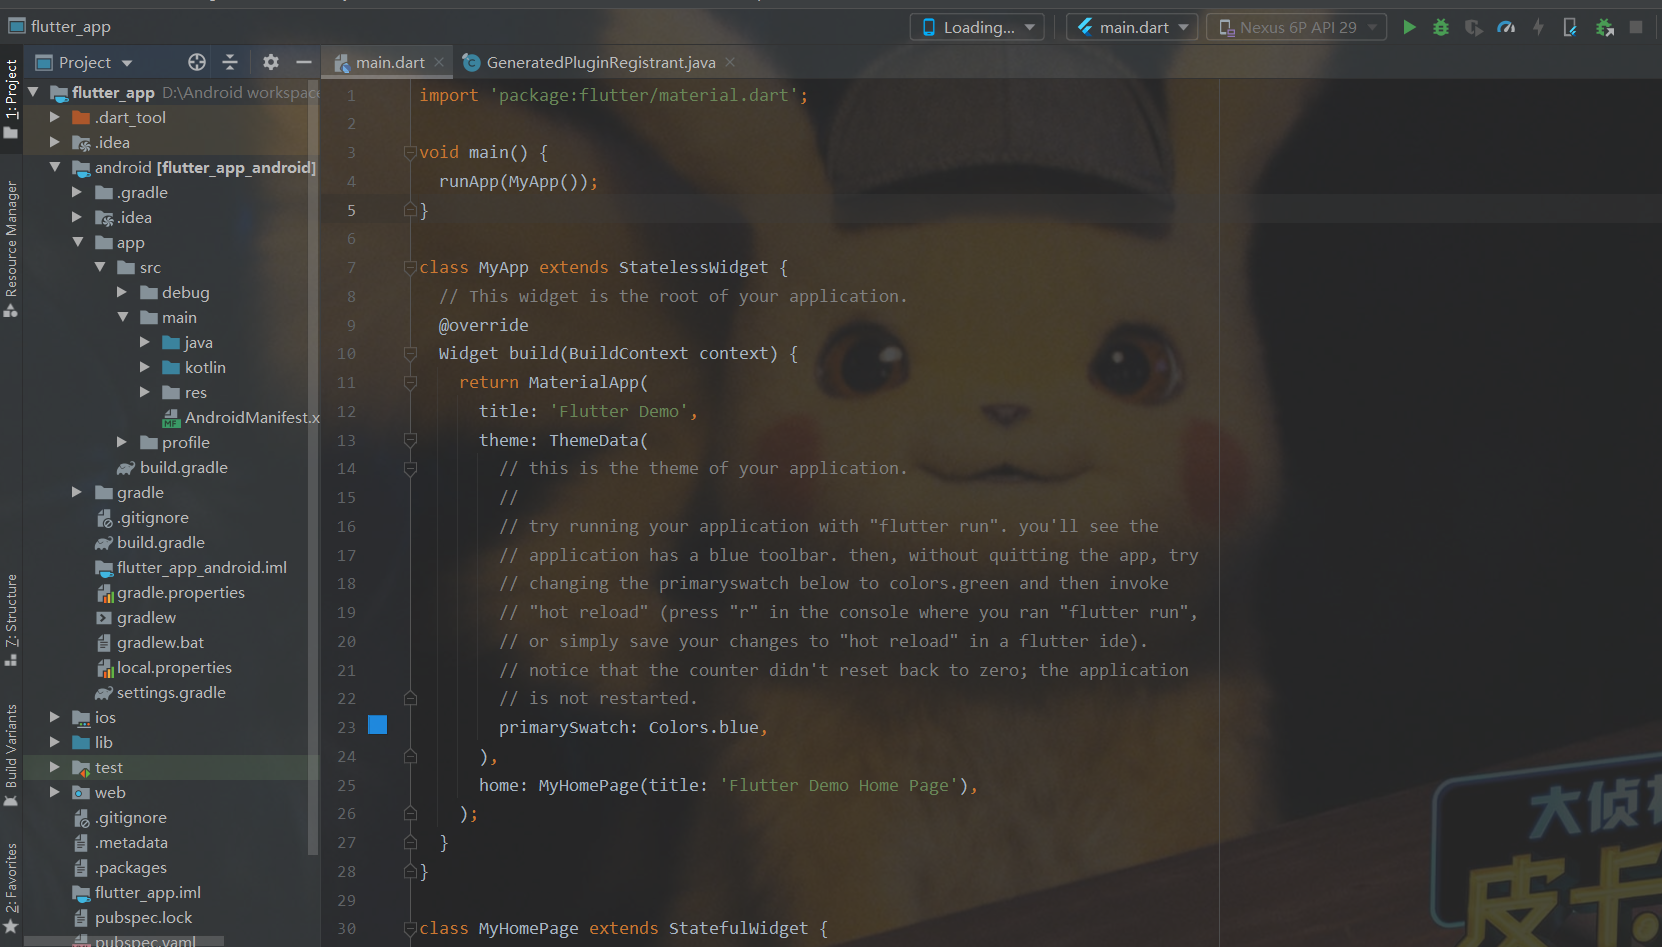
Task: Click Colors.blue in line 23
Action: pyautogui.click(x=703, y=727)
